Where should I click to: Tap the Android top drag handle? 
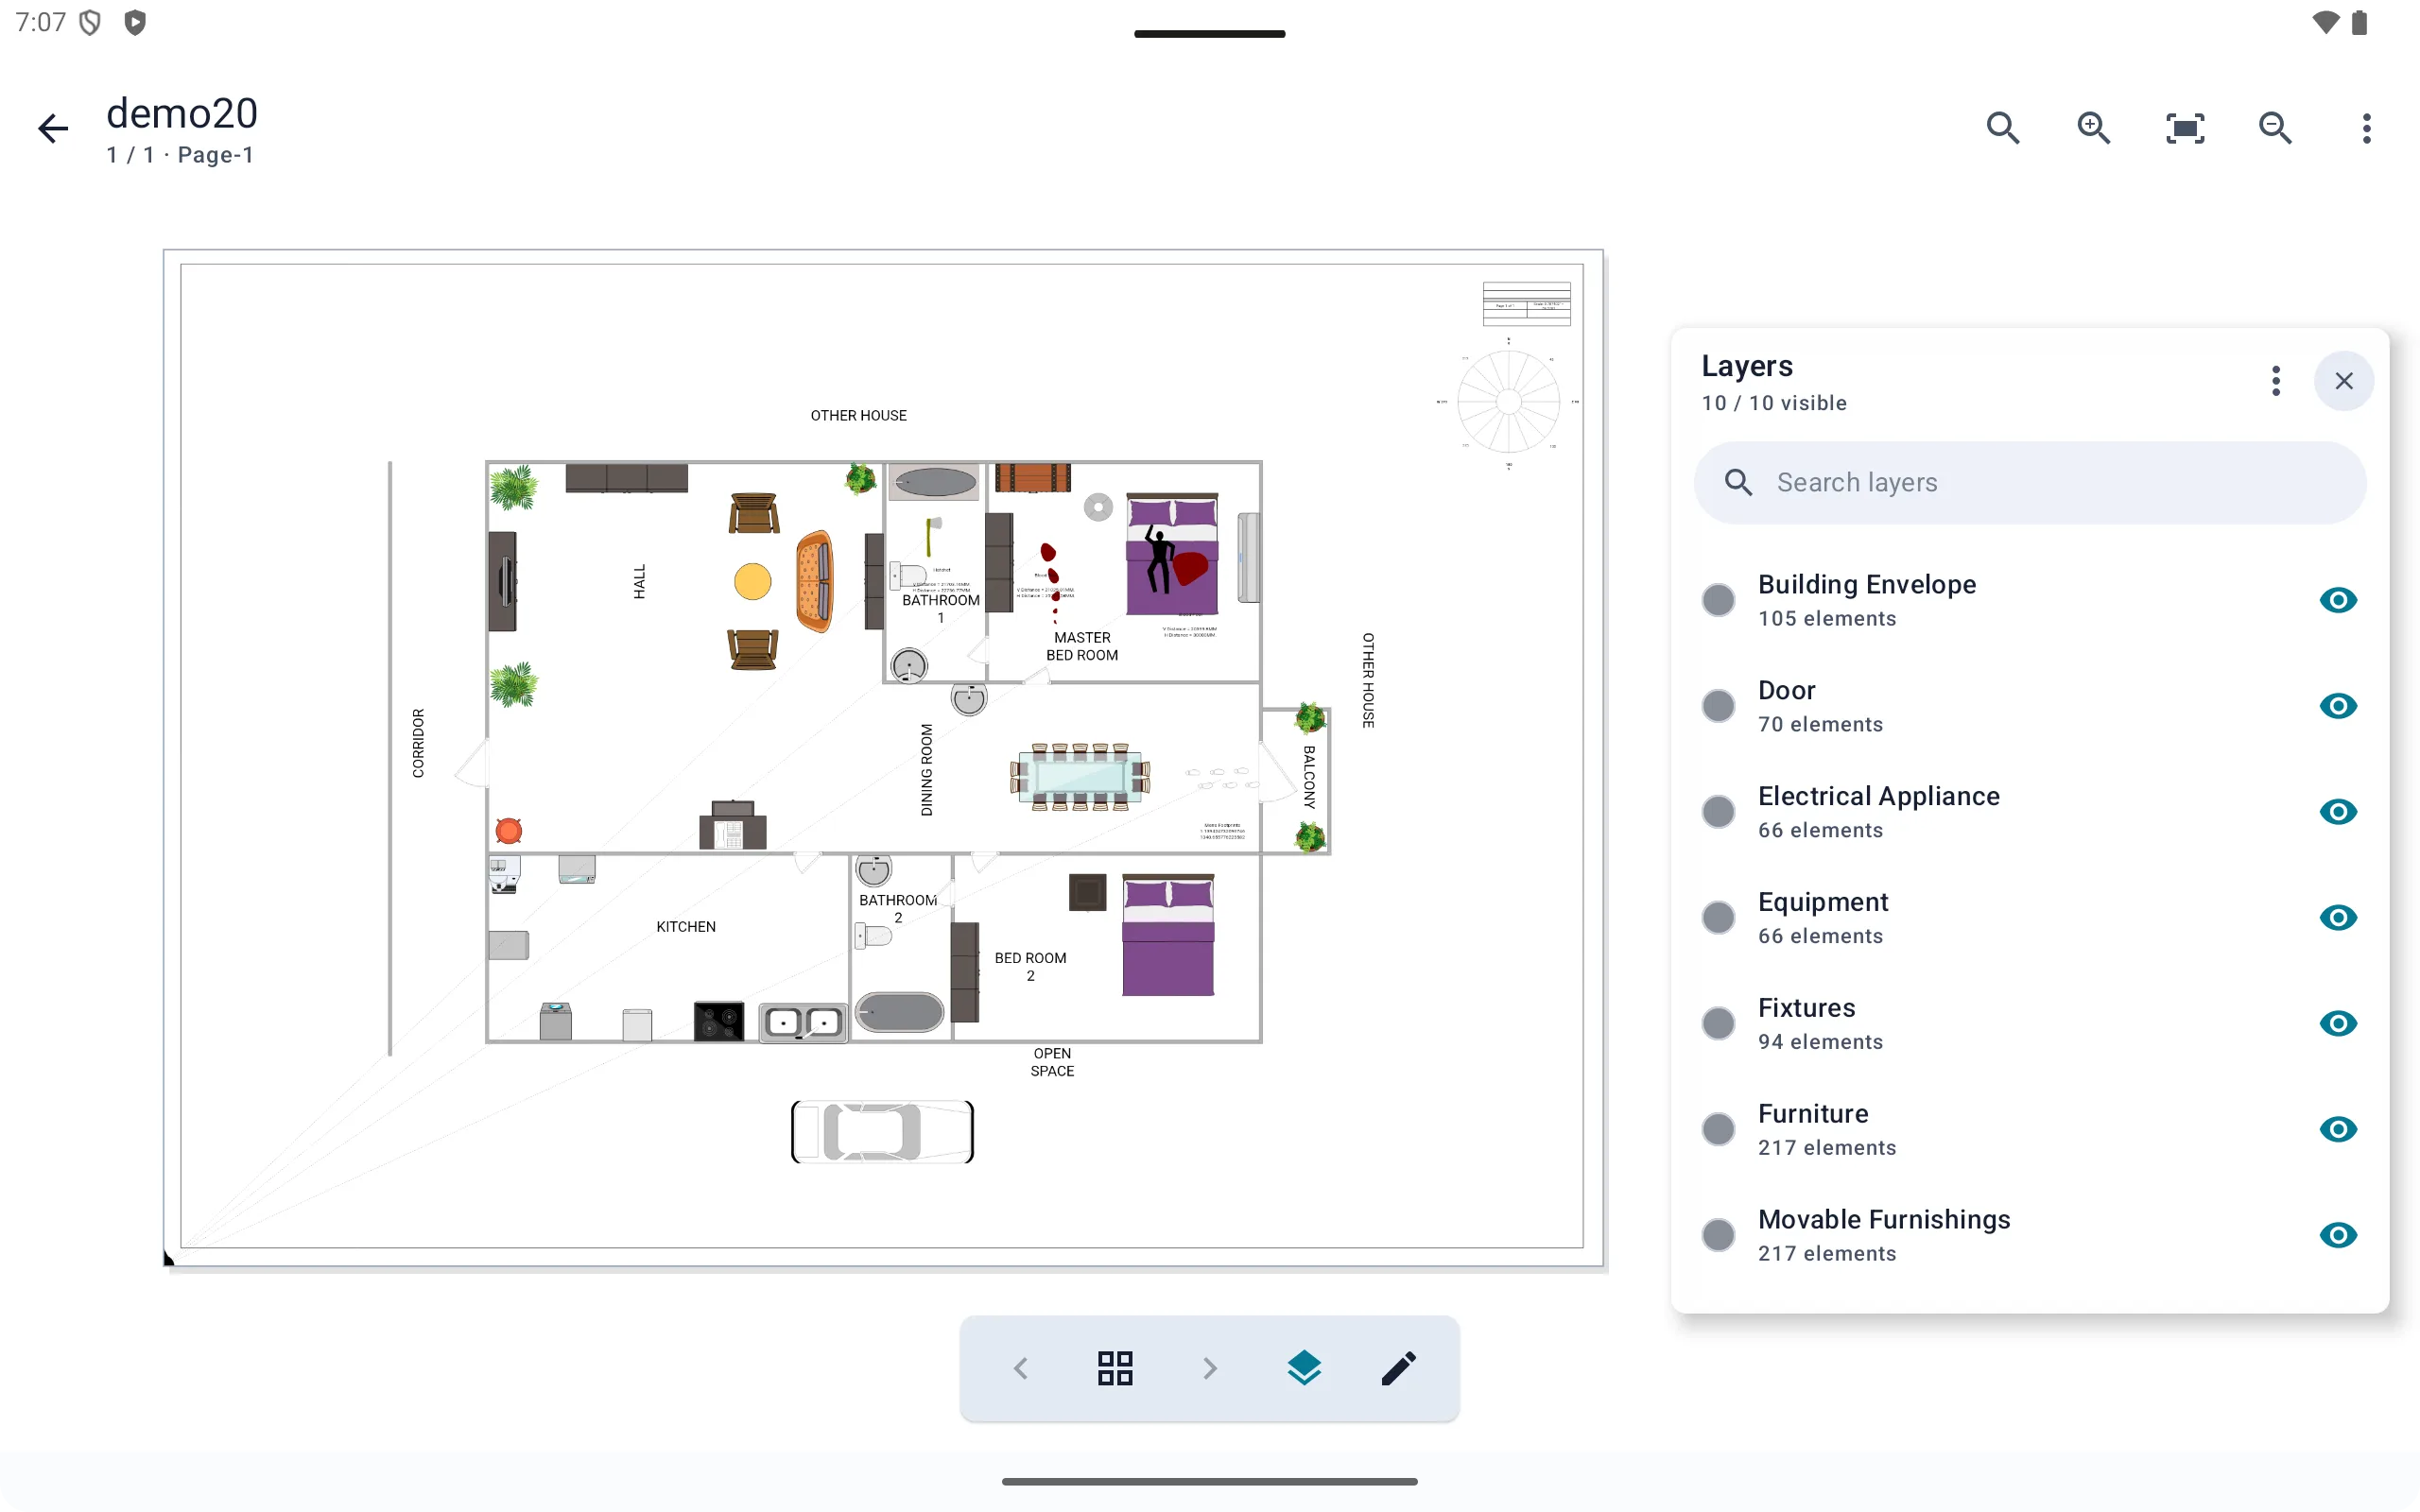click(1210, 34)
